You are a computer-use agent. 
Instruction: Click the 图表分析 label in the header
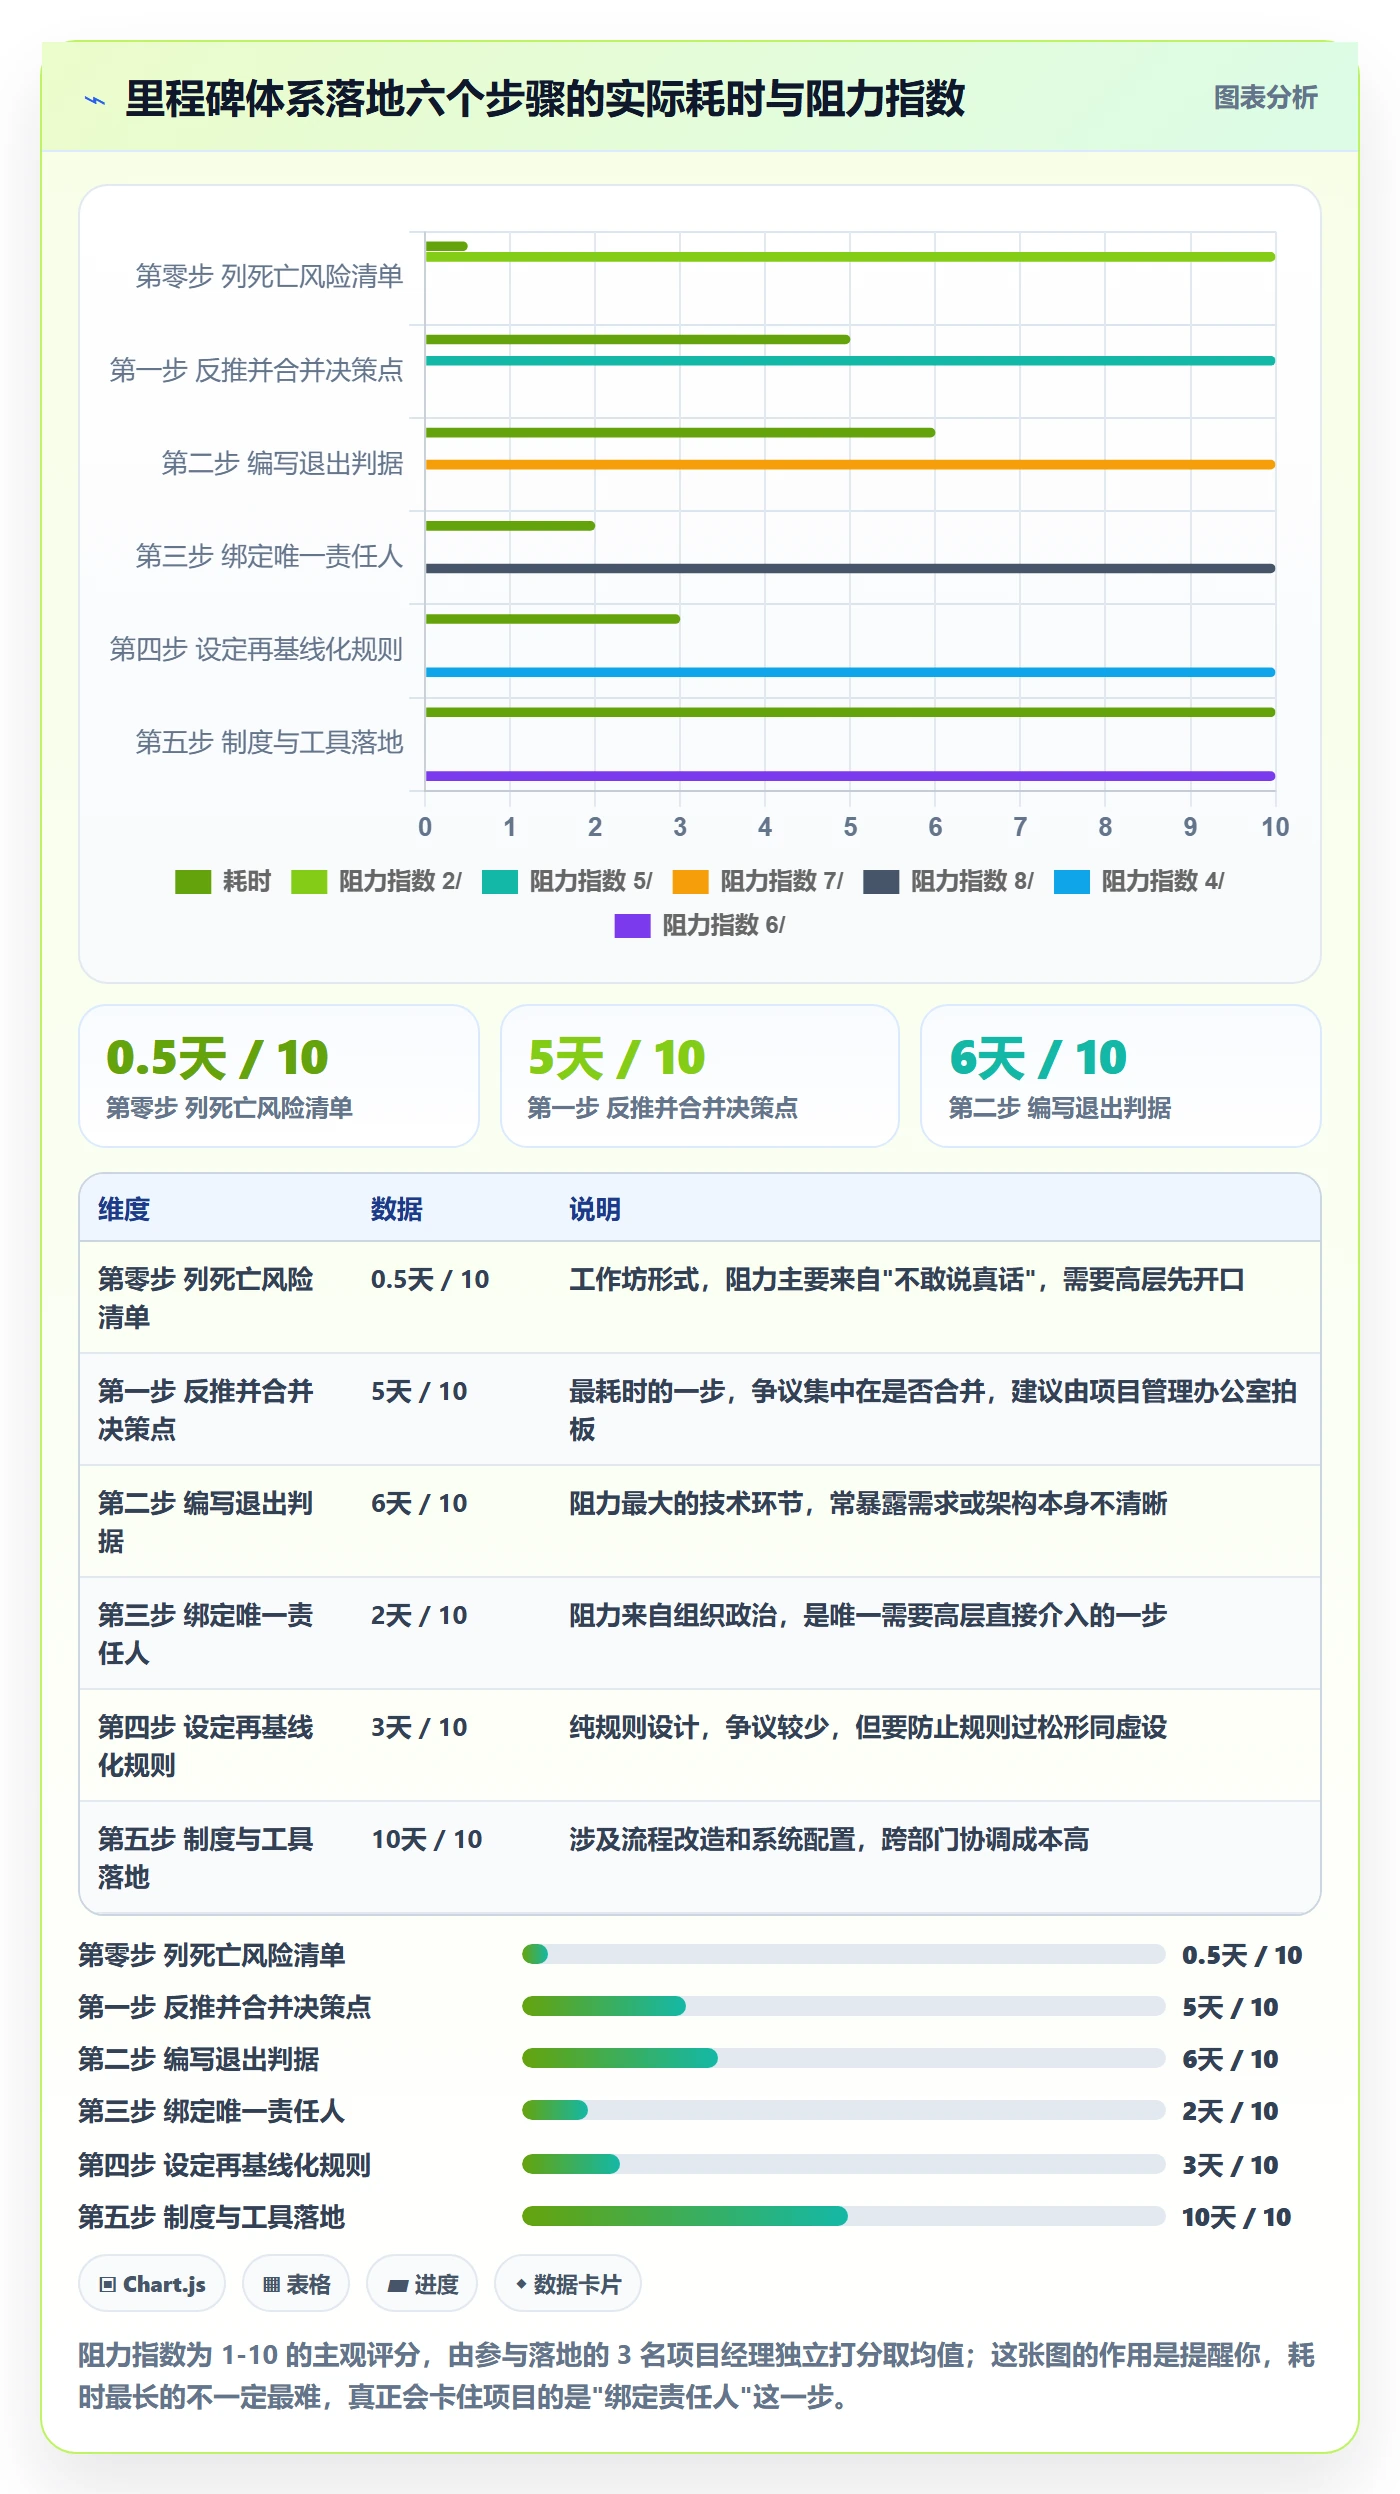[x=1265, y=98]
